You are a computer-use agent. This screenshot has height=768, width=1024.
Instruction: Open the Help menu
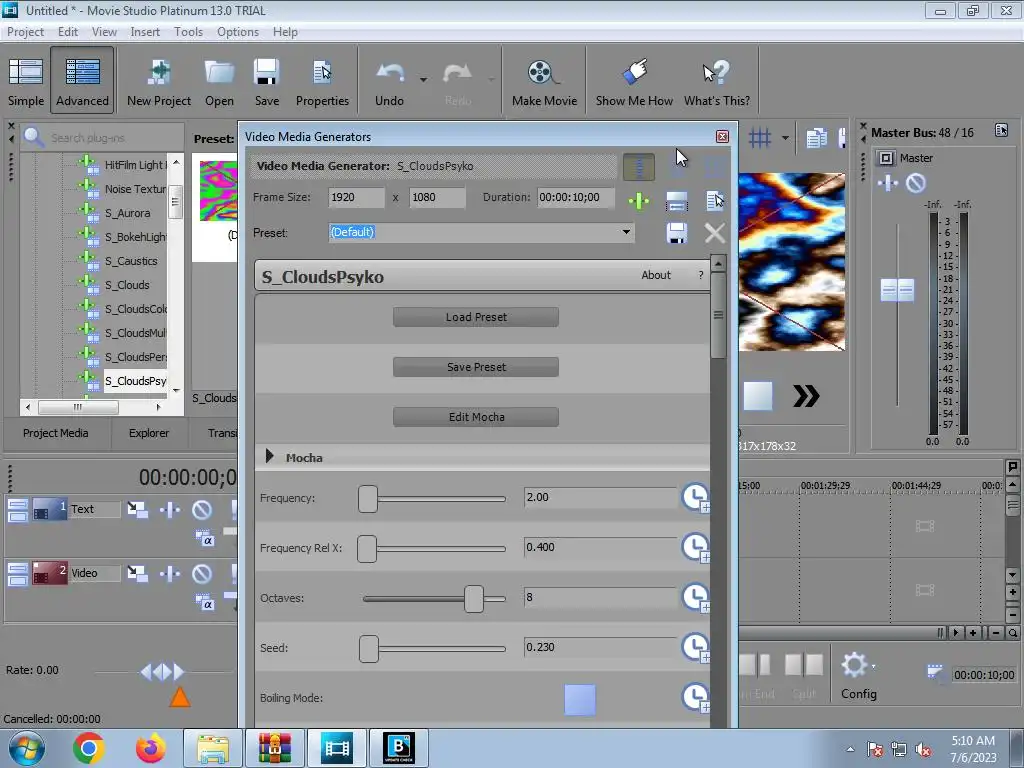285,31
